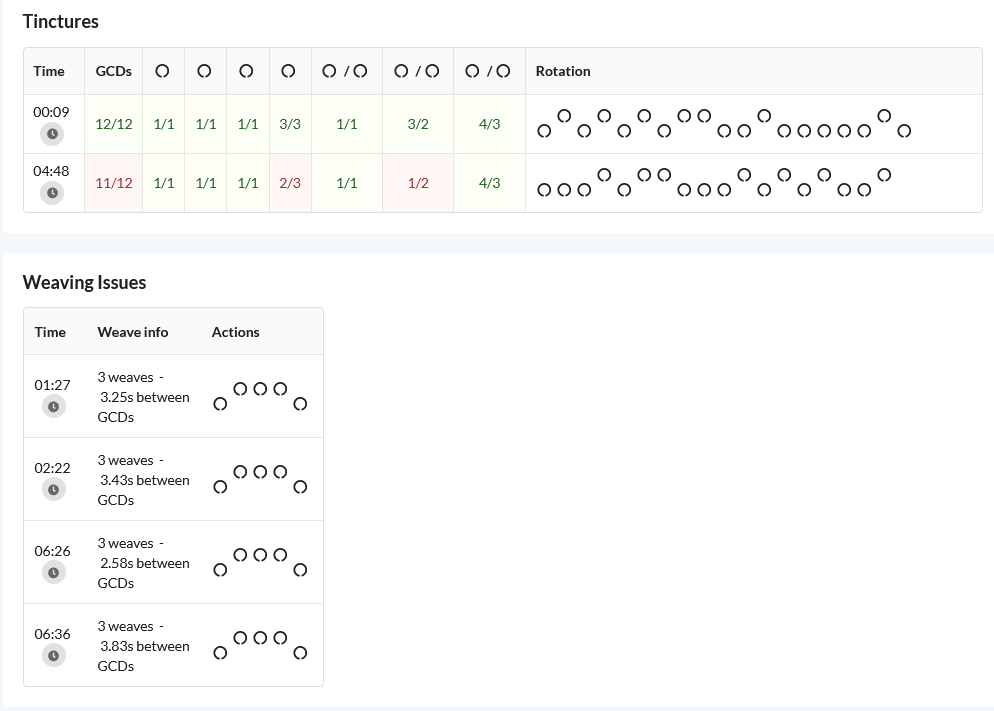Viewport: 994px width, 711px height.
Task: Click the 06:26 timestamp text
Action: (x=53, y=551)
